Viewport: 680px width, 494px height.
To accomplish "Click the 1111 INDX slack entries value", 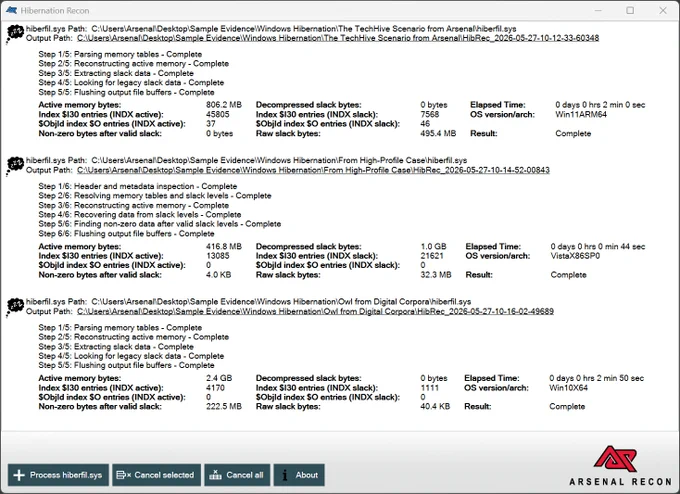I will click(x=430, y=388).
